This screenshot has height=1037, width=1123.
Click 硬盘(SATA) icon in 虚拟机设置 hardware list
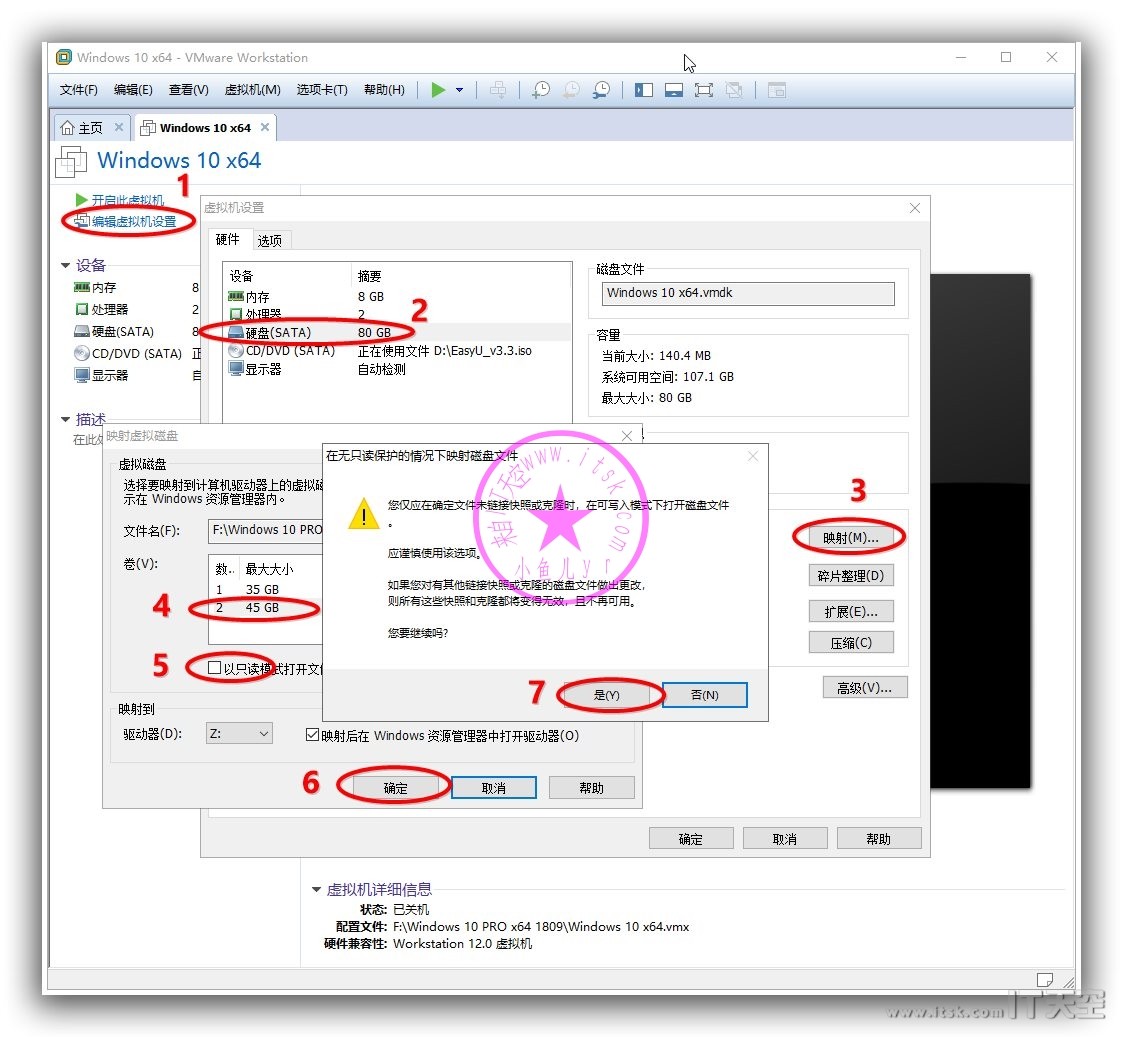[x=236, y=332]
